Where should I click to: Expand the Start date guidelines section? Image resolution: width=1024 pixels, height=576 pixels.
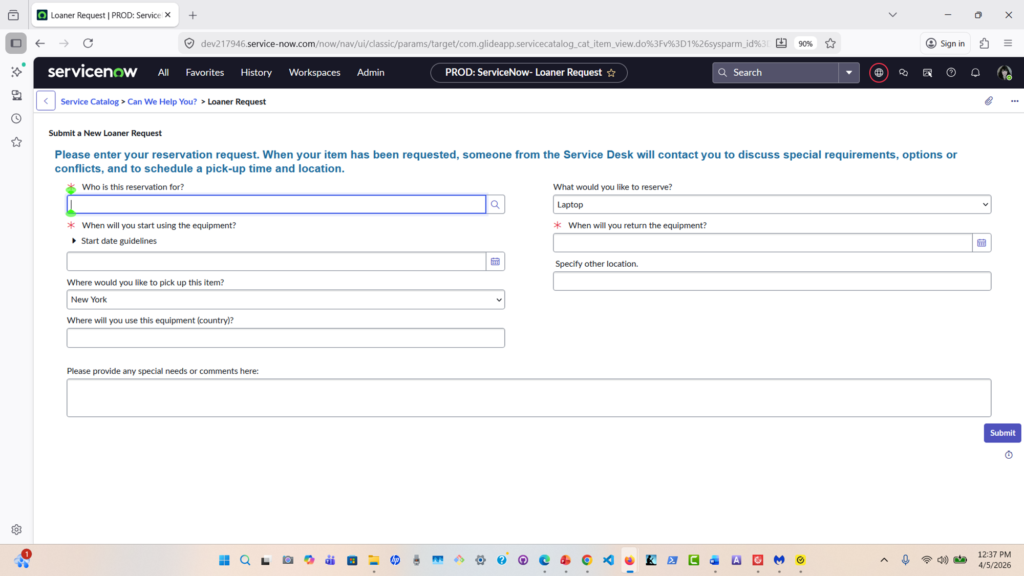pos(75,241)
